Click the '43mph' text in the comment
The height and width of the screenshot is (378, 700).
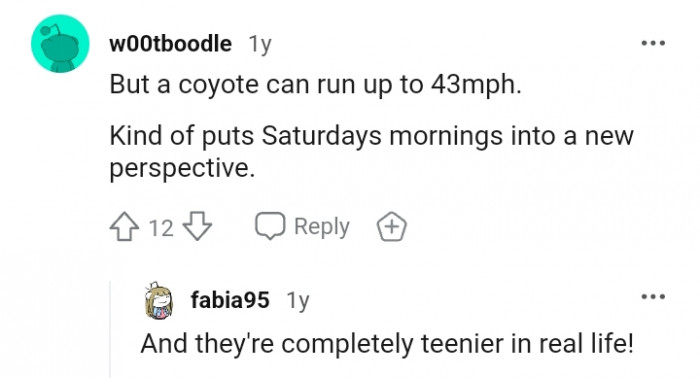click(476, 84)
